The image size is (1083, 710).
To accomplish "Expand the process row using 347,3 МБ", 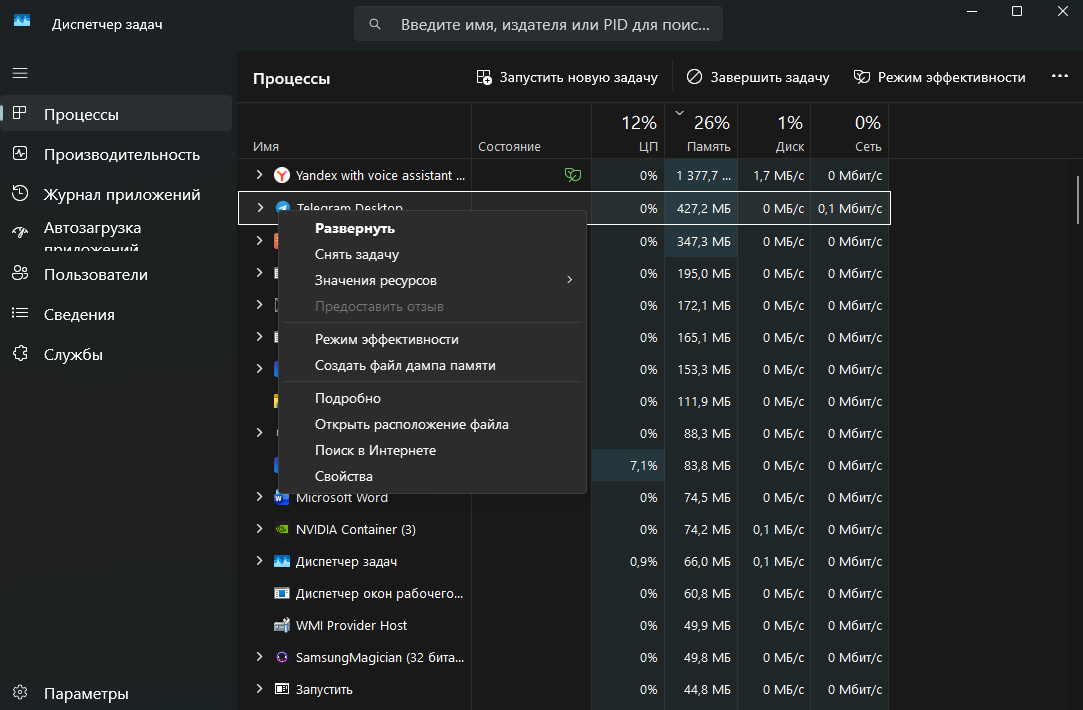I will (x=260, y=240).
